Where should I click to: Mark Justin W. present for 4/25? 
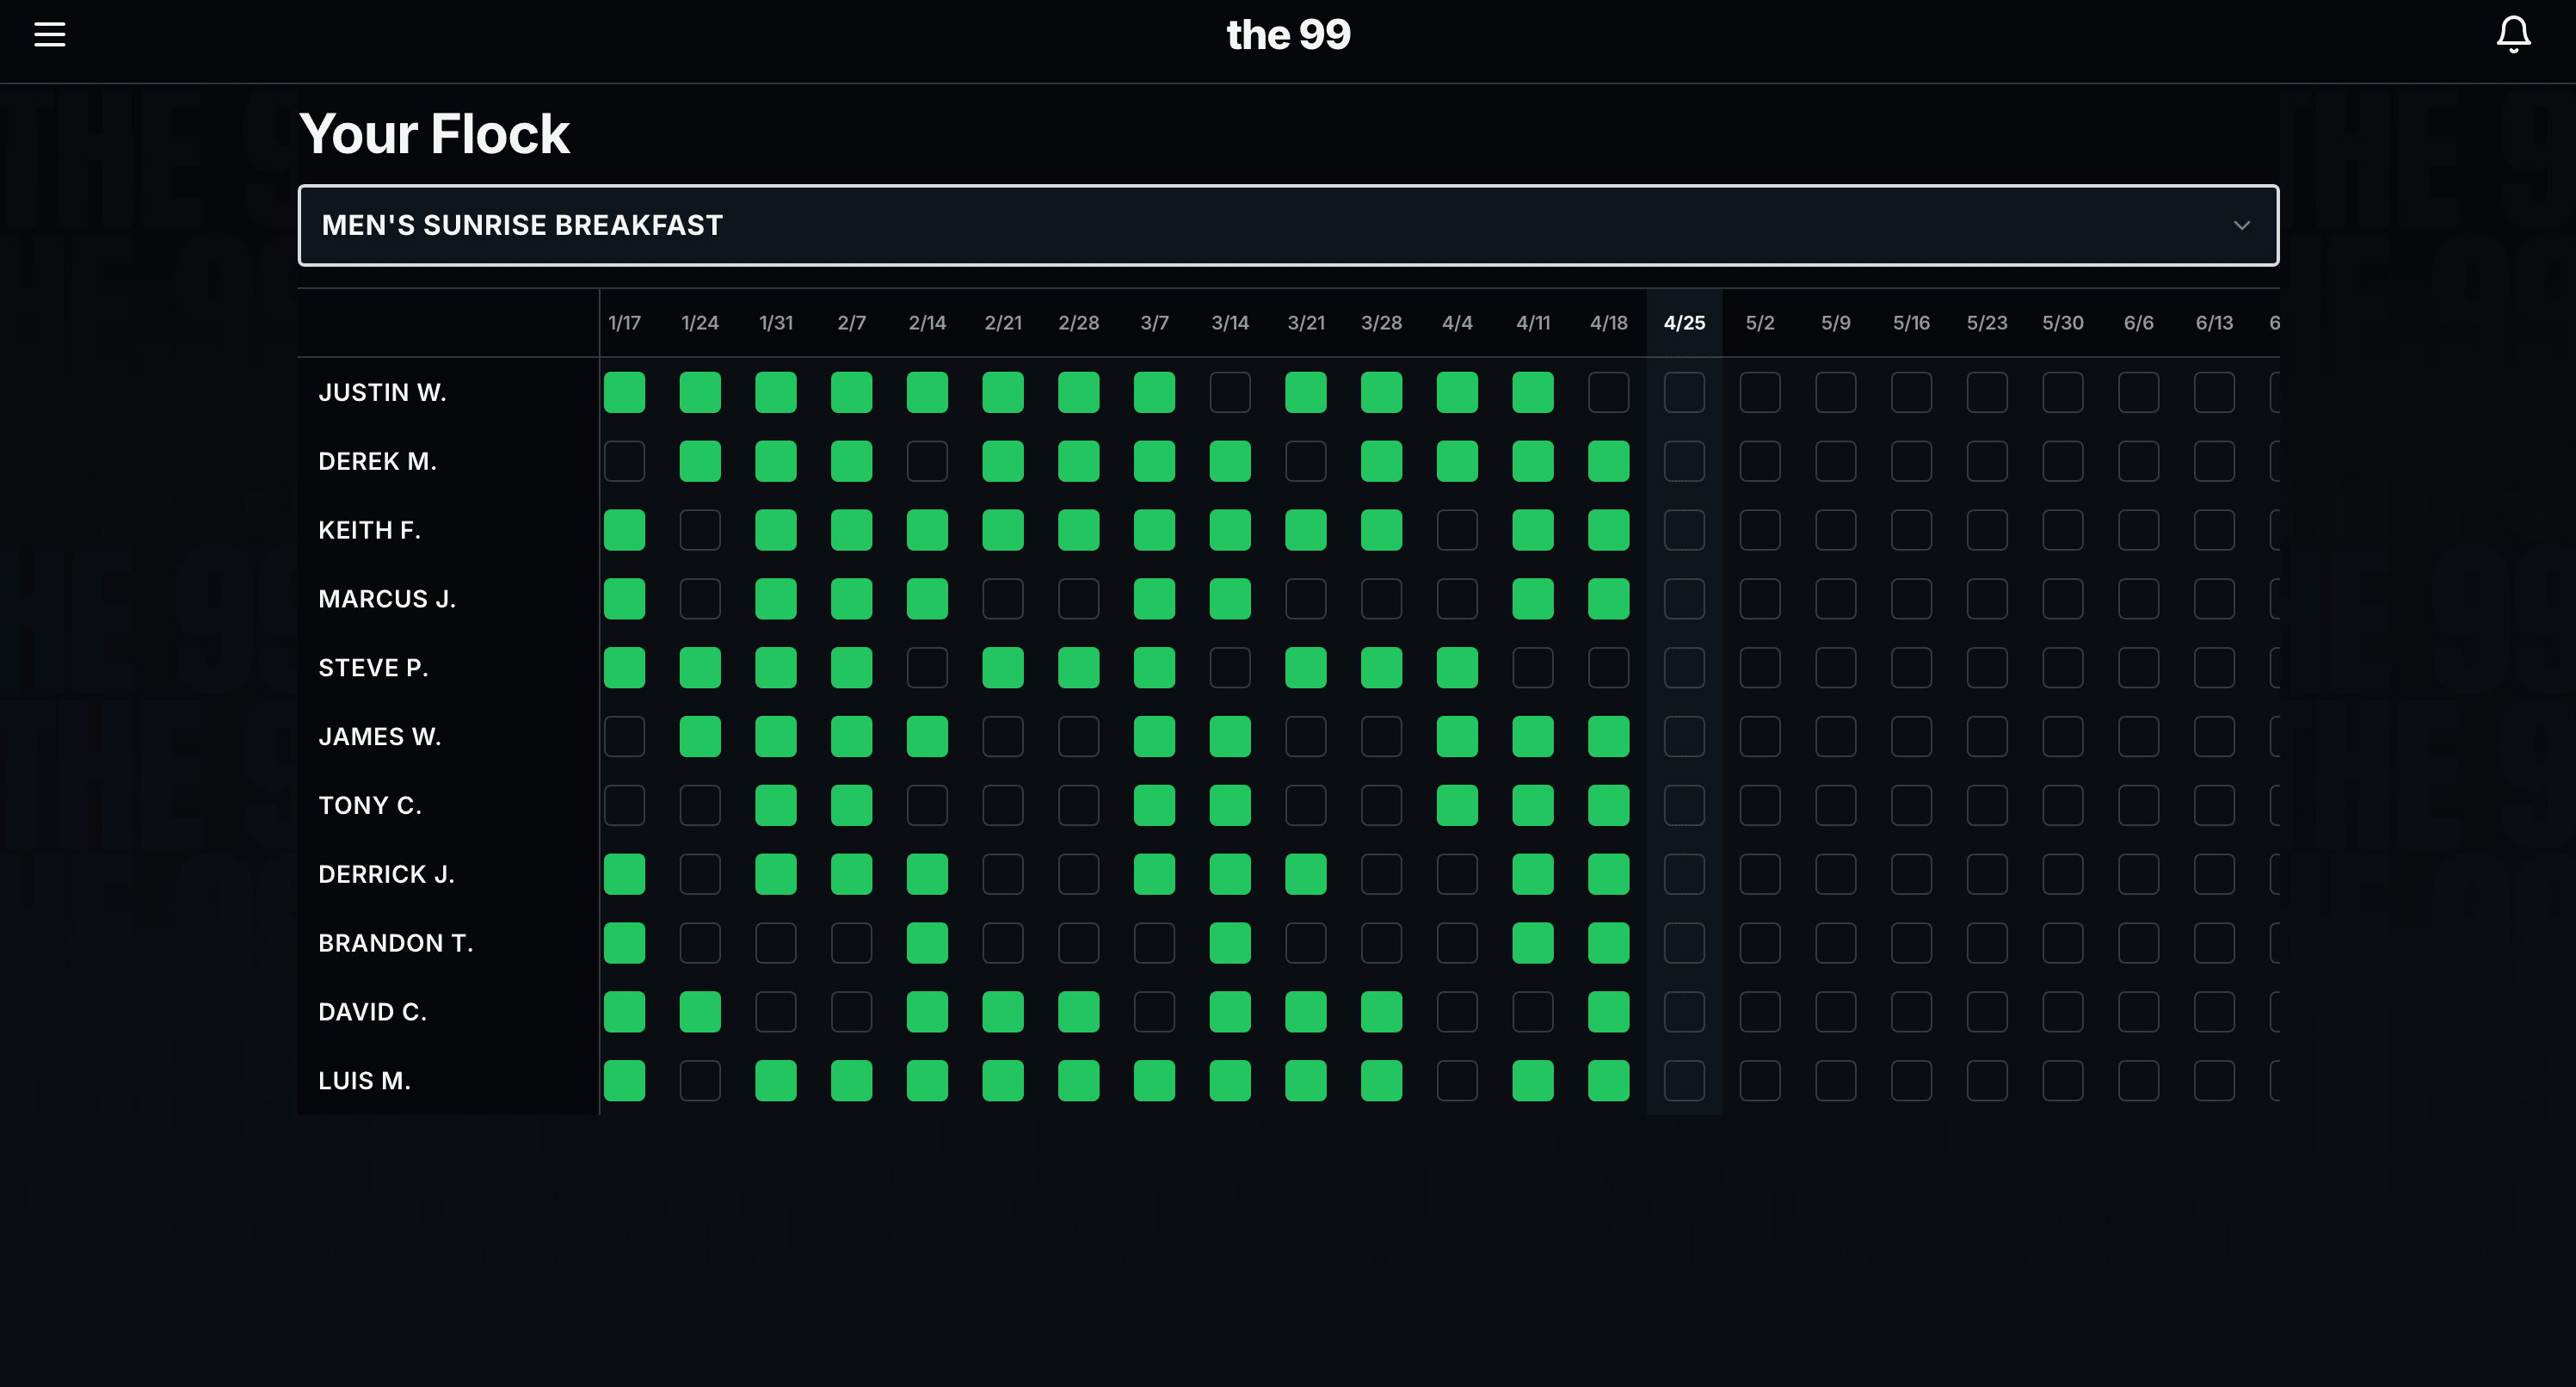click(x=1685, y=392)
